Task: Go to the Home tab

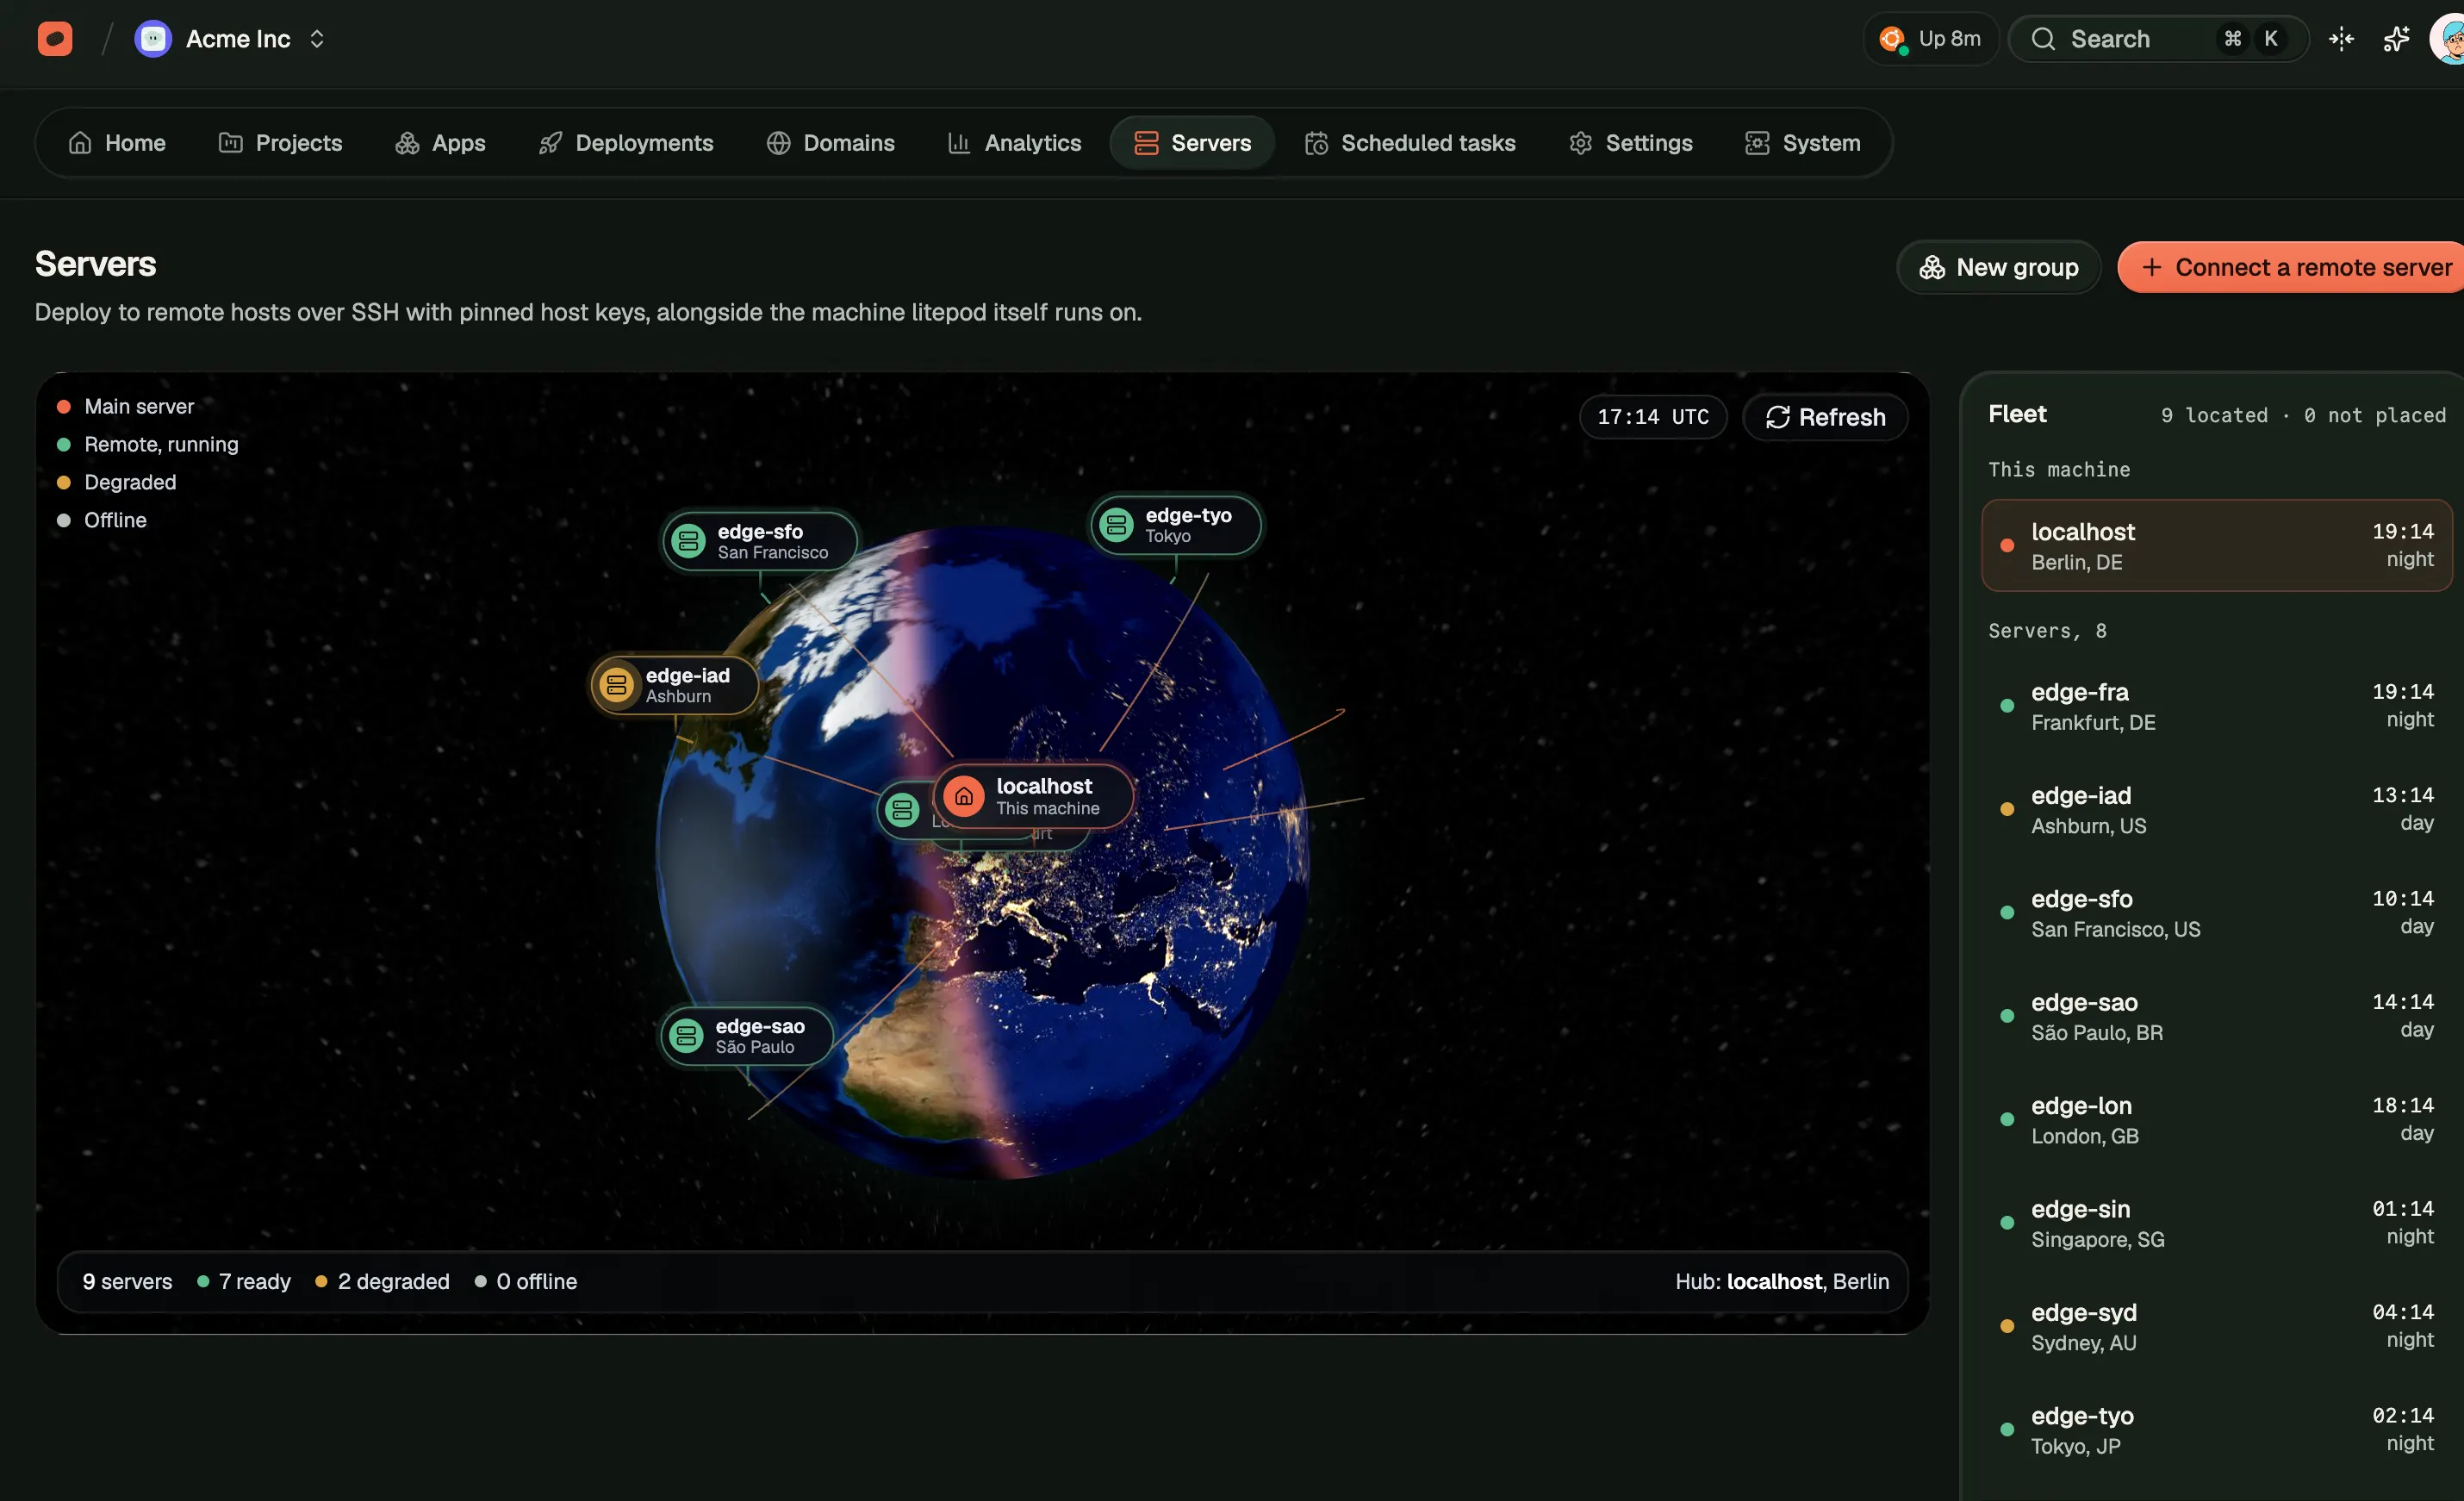Action: click(x=117, y=143)
